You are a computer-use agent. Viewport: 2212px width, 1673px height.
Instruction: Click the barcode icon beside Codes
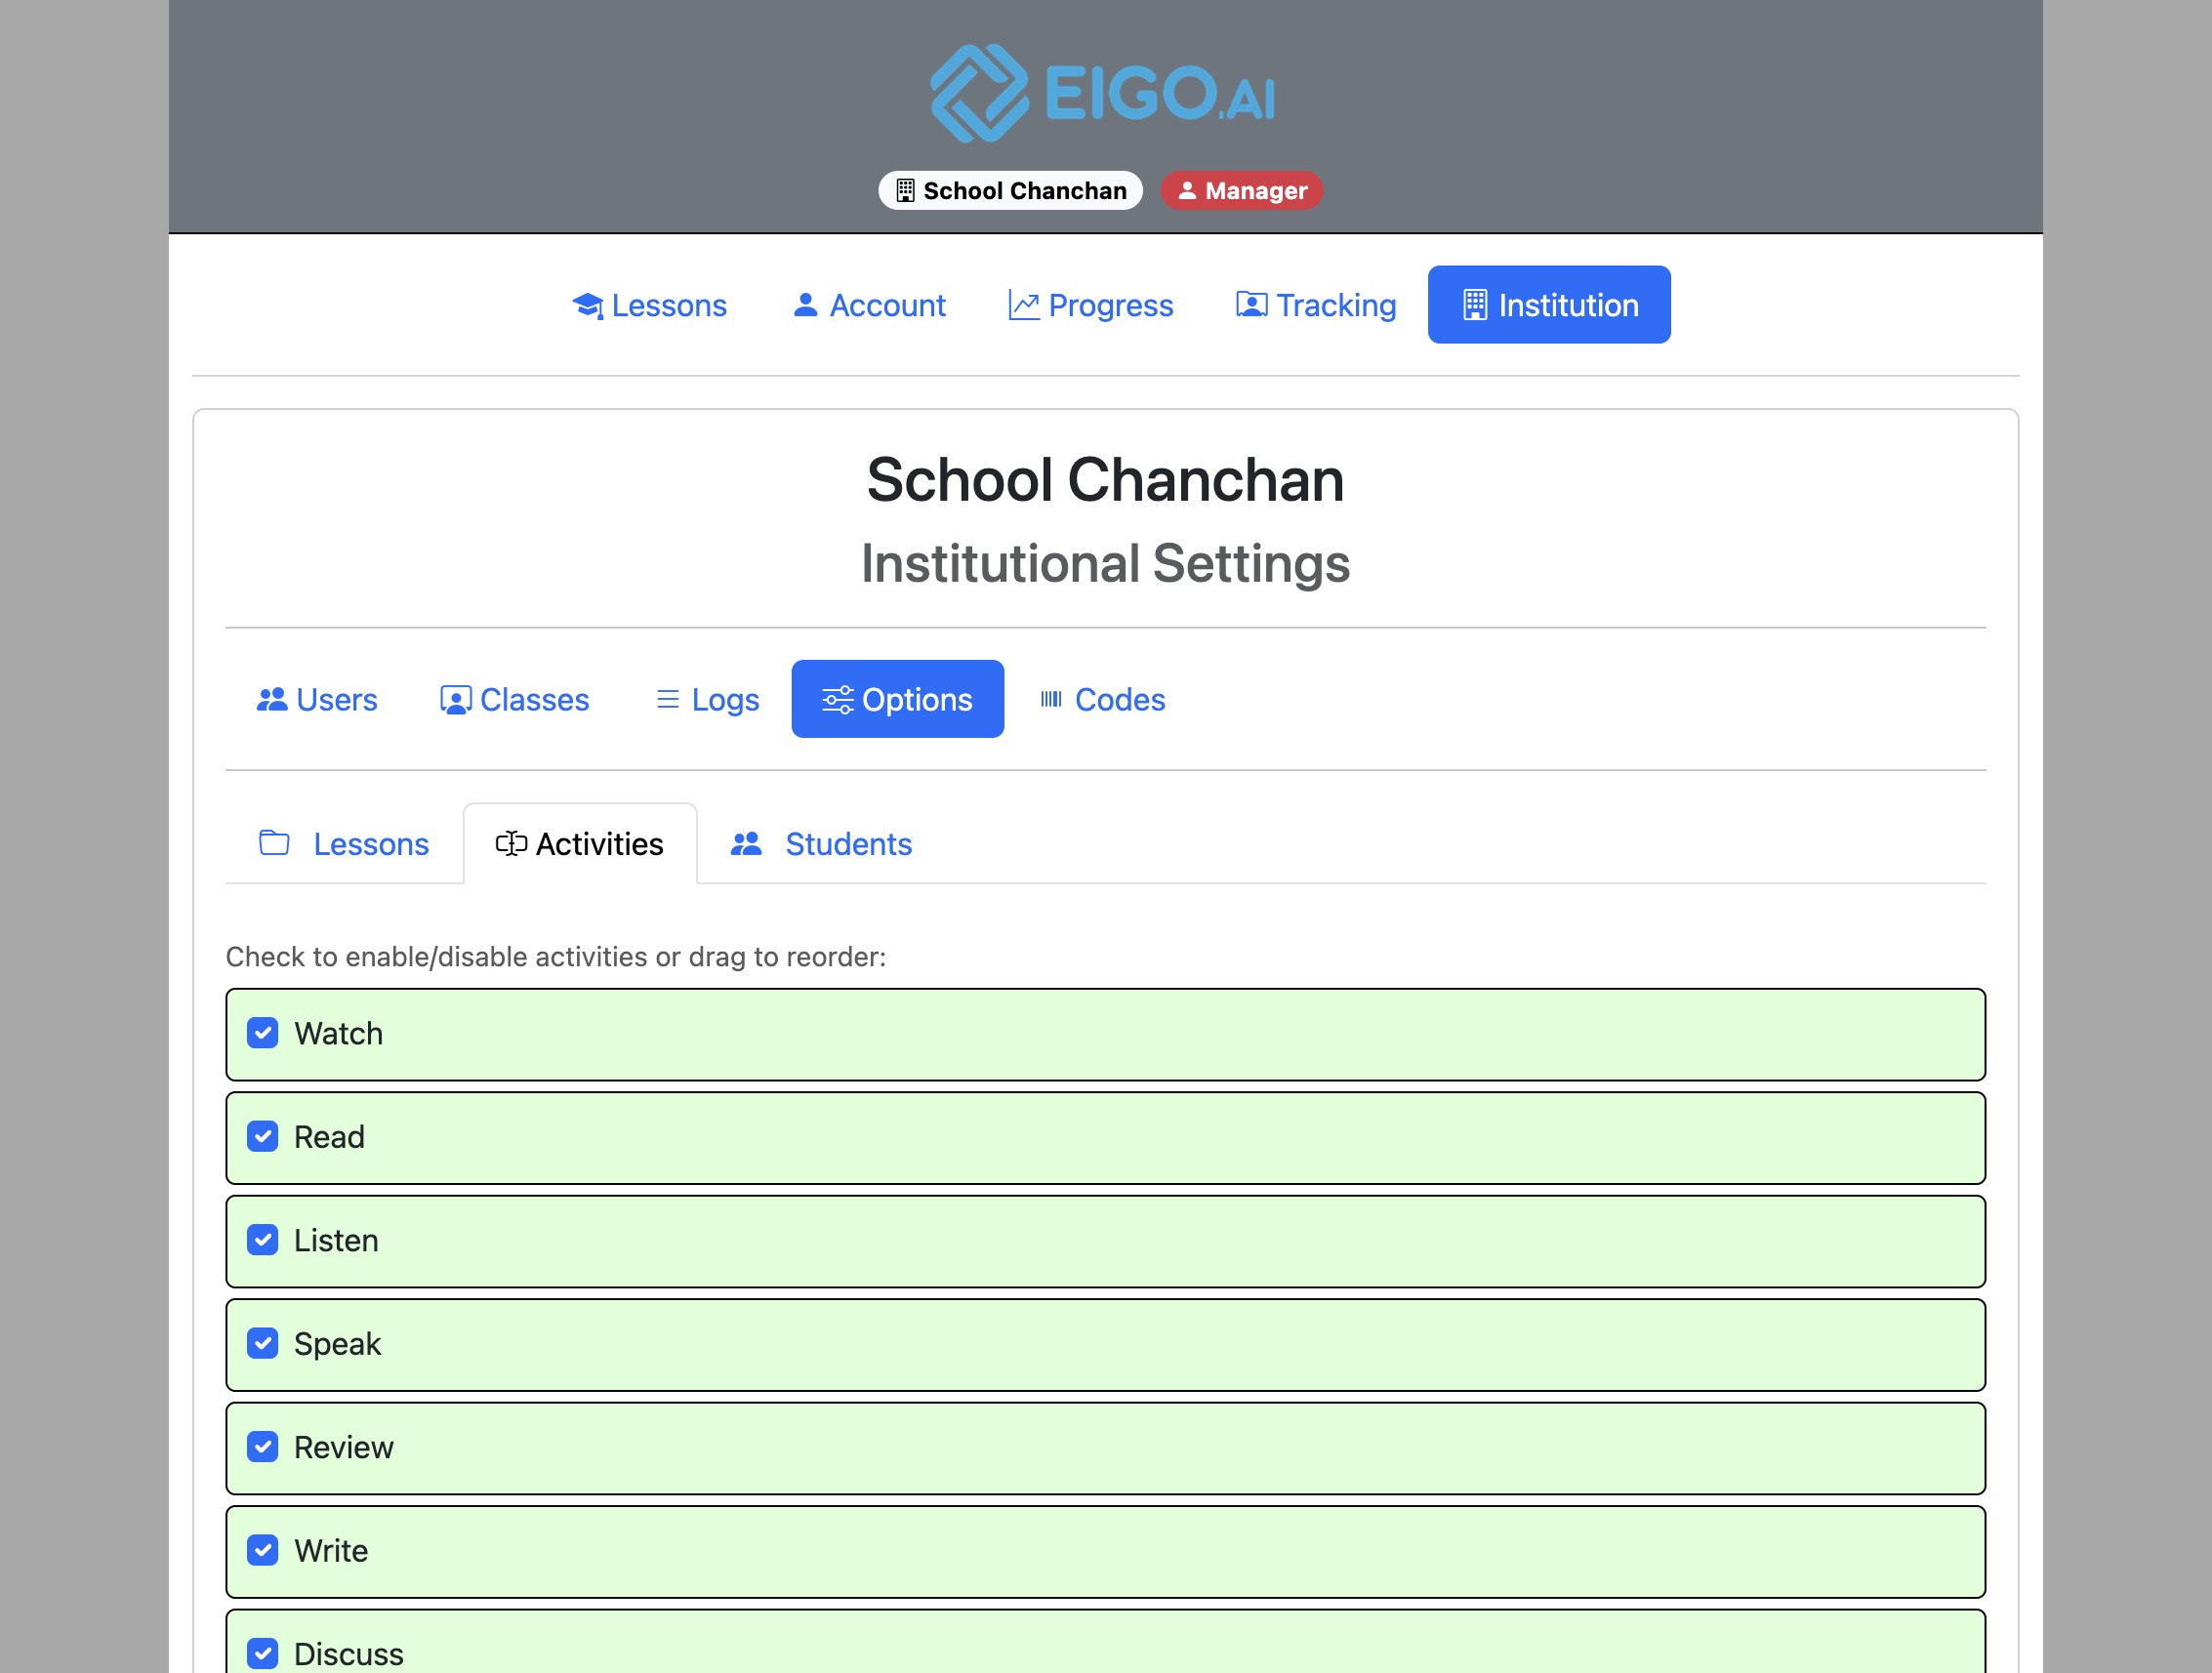point(1051,699)
